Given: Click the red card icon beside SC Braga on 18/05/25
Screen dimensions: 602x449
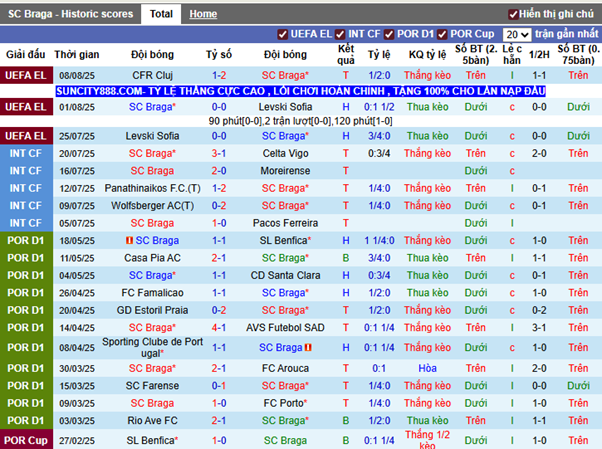Looking at the screenshot, I should tap(129, 240).
